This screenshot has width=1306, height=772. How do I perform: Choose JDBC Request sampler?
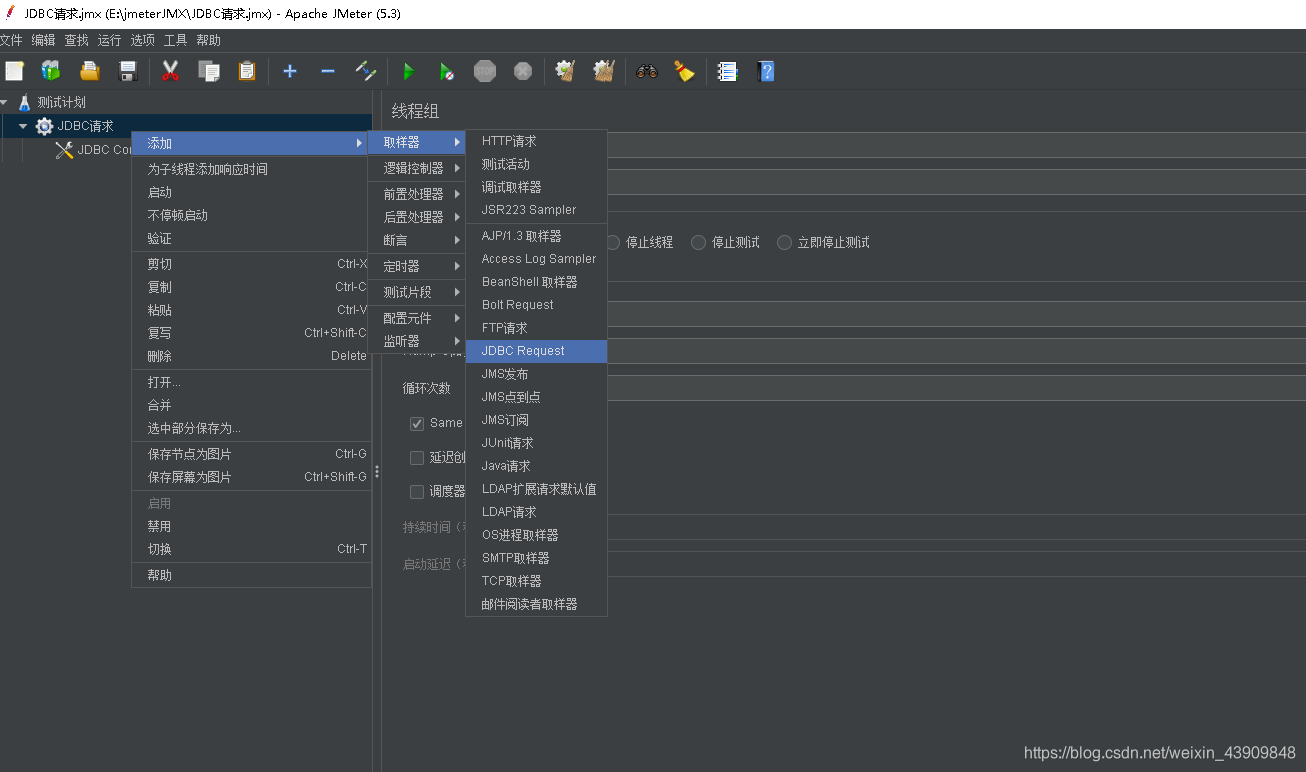click(536, 351)
